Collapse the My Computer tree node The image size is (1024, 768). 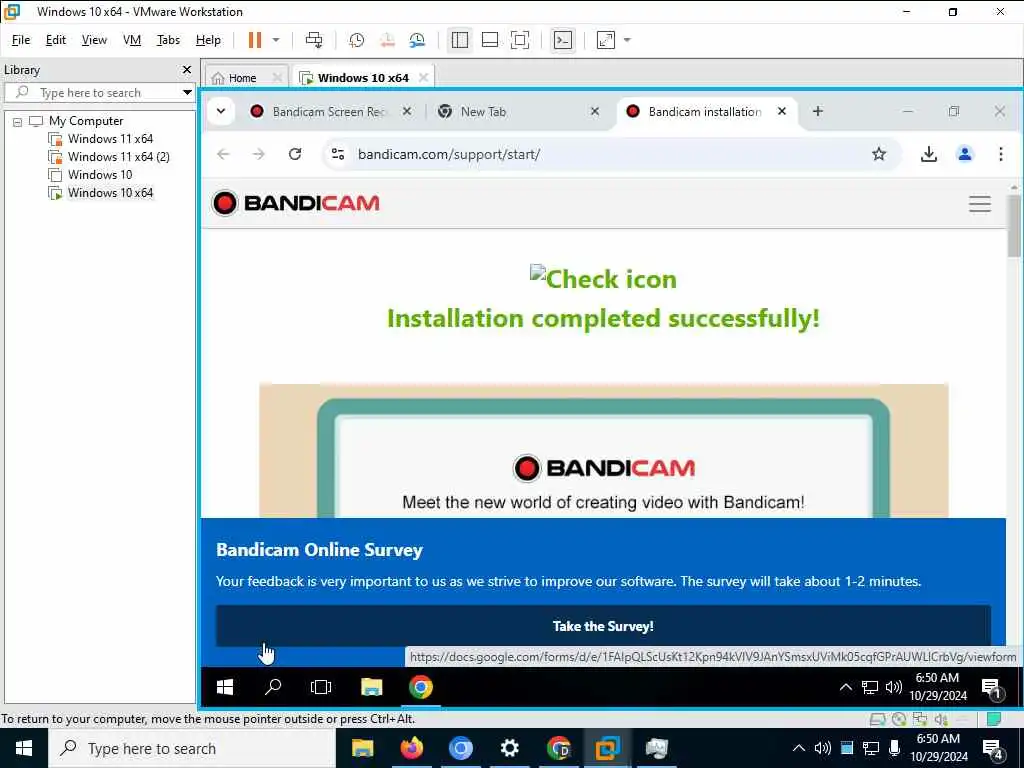[18, 121]
